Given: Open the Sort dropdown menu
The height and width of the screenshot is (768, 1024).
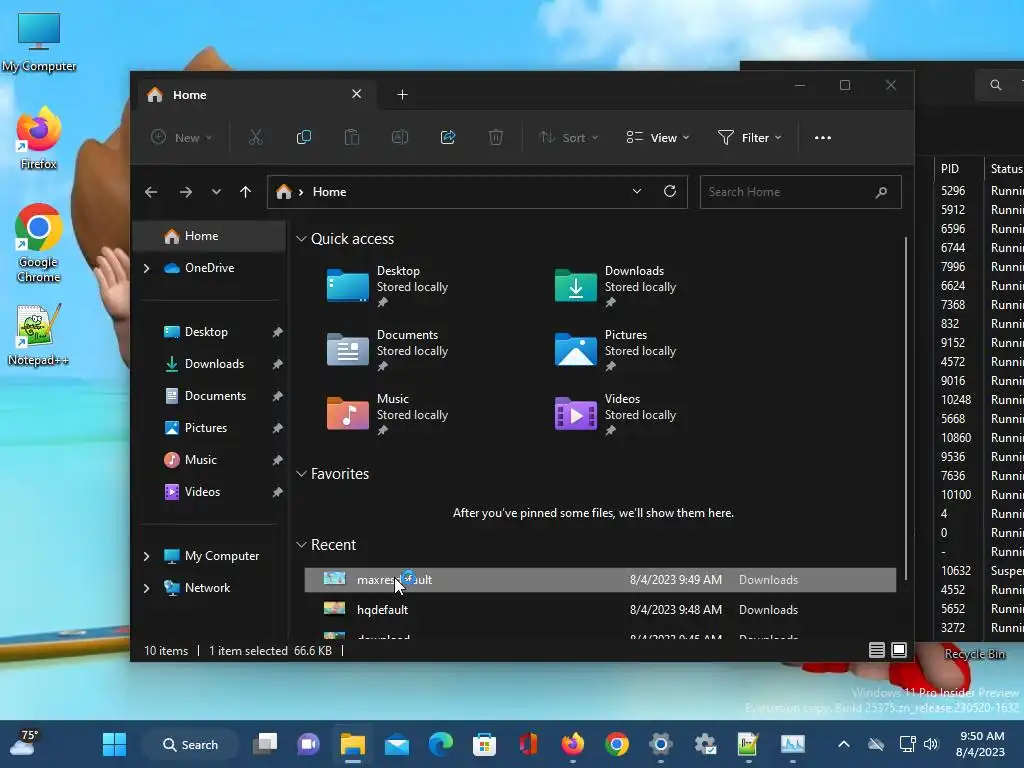Looking at the screenshot, I should point(568,138).
